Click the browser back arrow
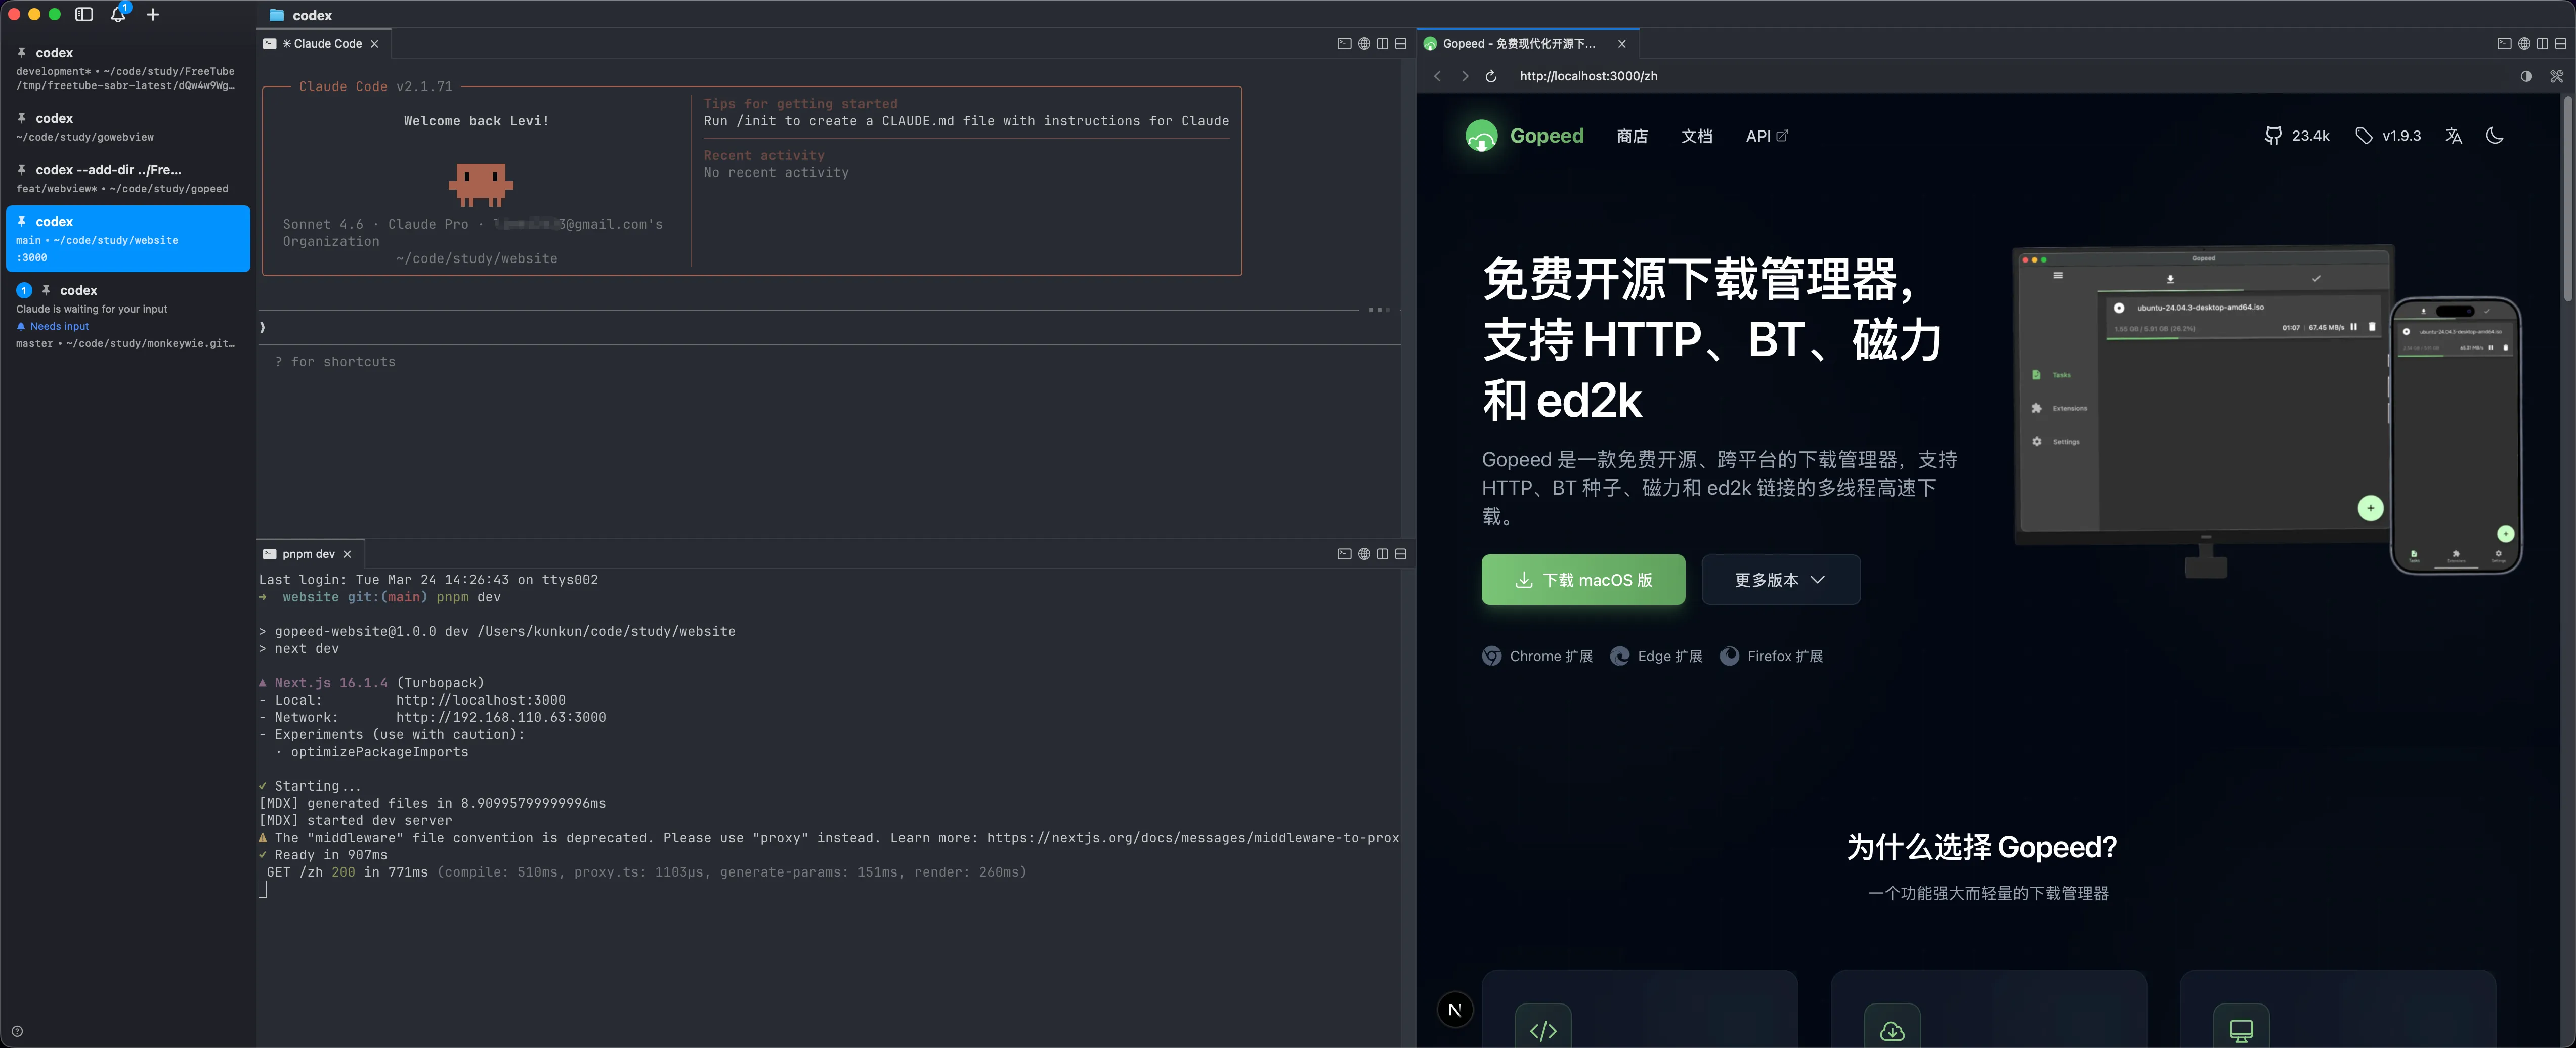The width and height of the screenshot is (2576, 1048). click(1437, 76)
